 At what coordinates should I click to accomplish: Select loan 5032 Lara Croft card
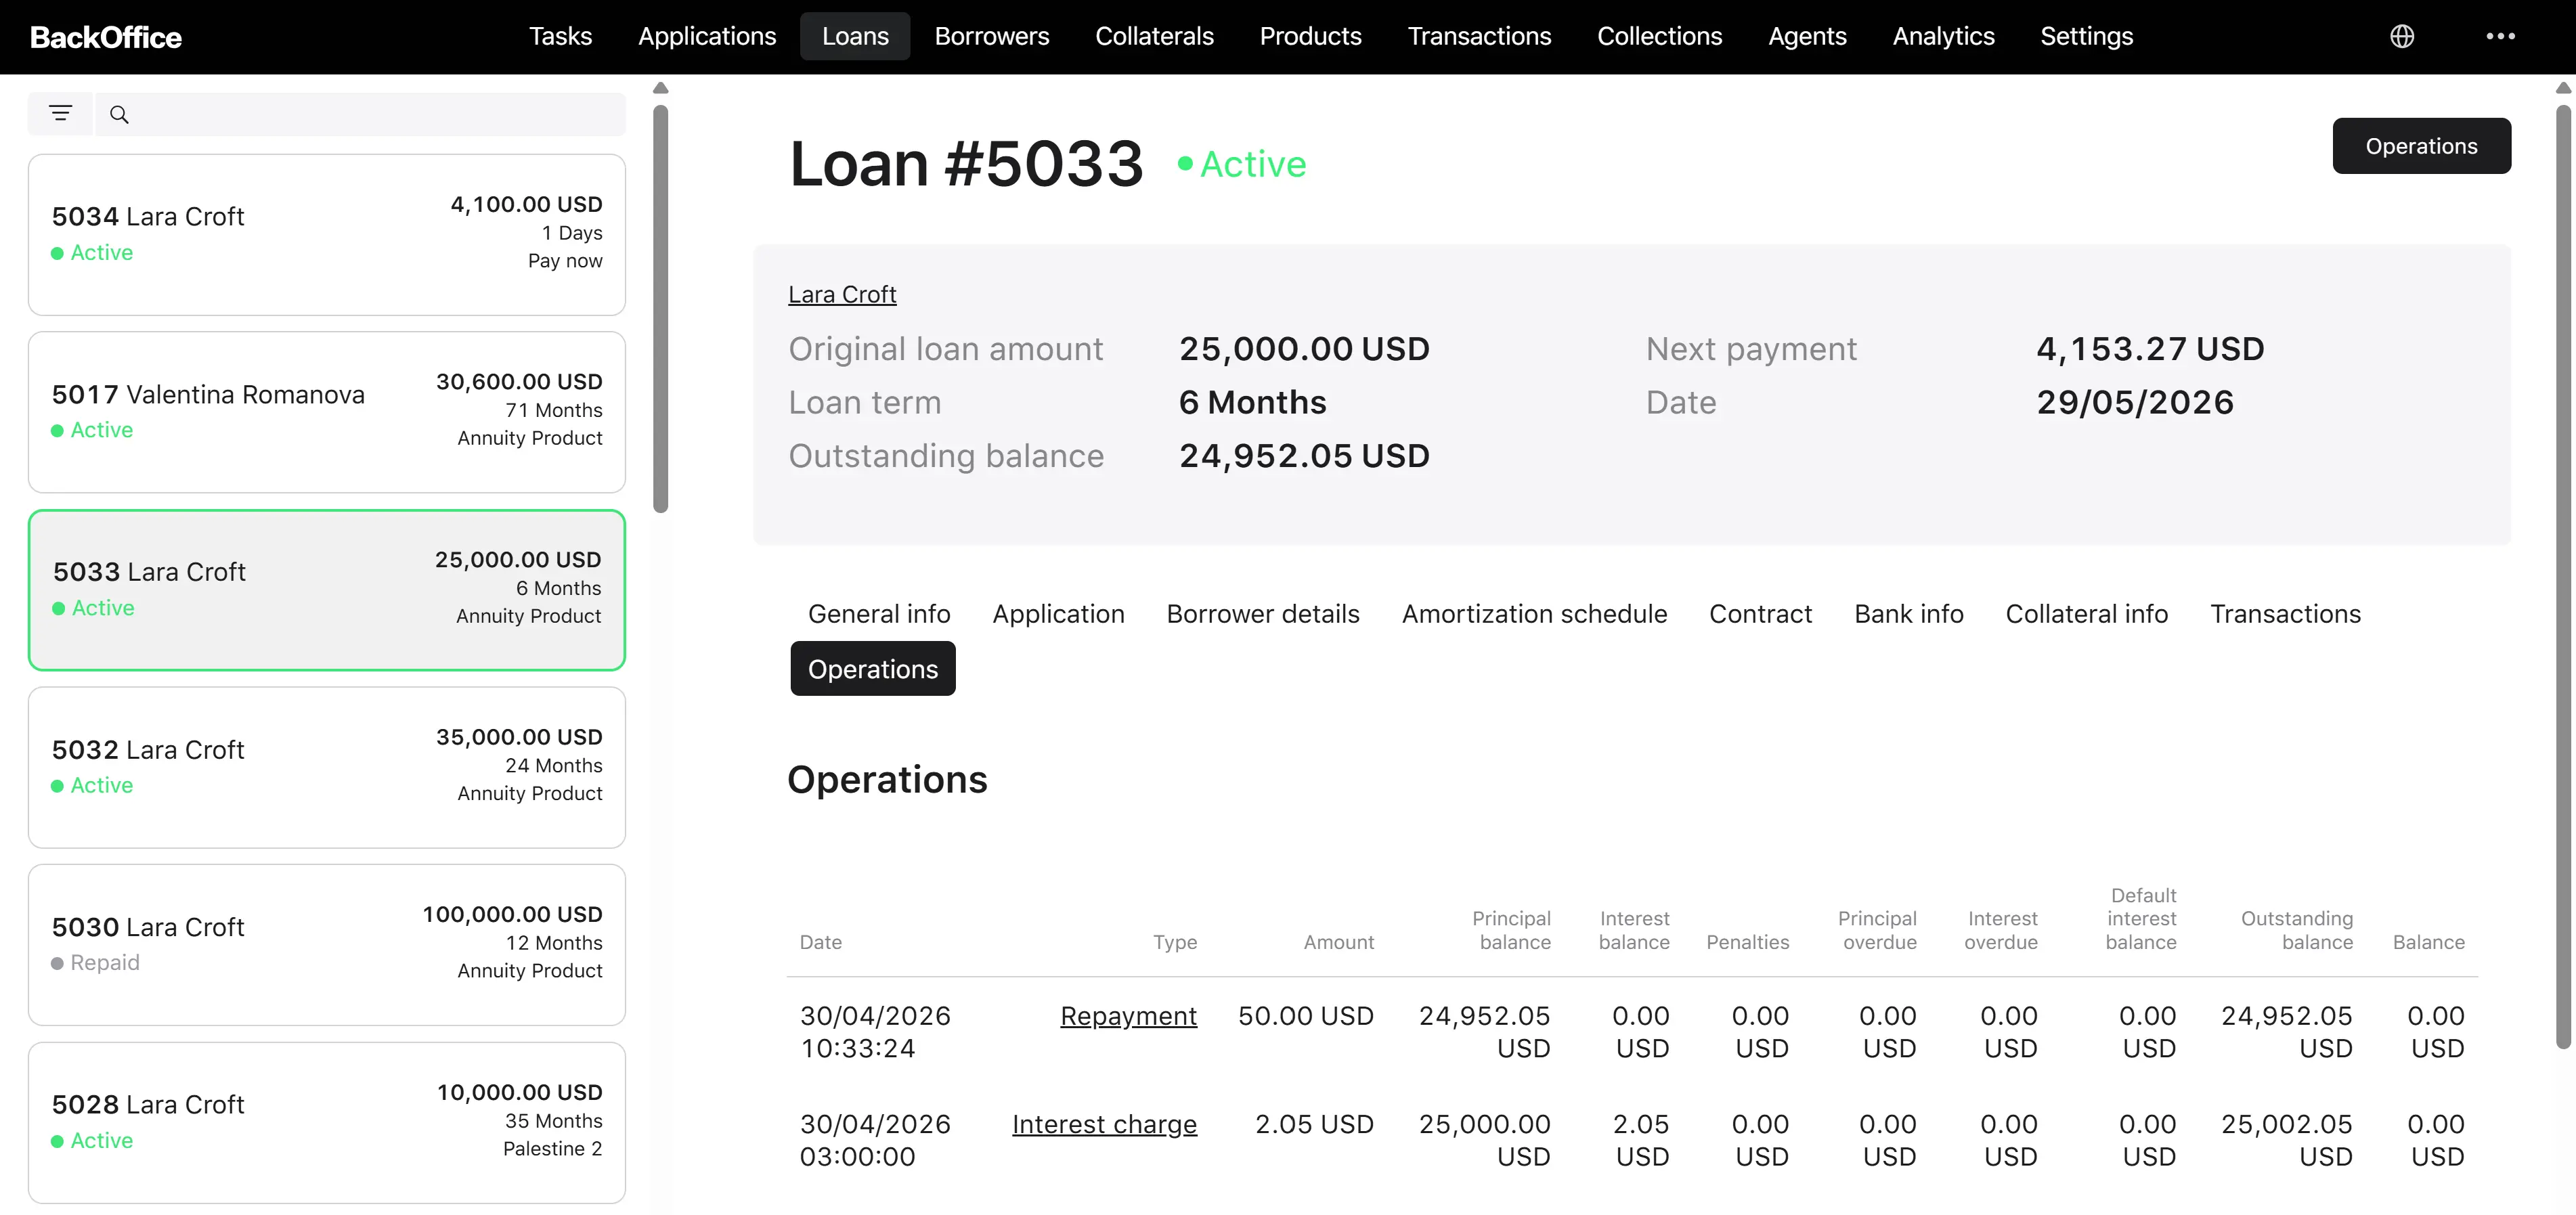pos(327,767)
